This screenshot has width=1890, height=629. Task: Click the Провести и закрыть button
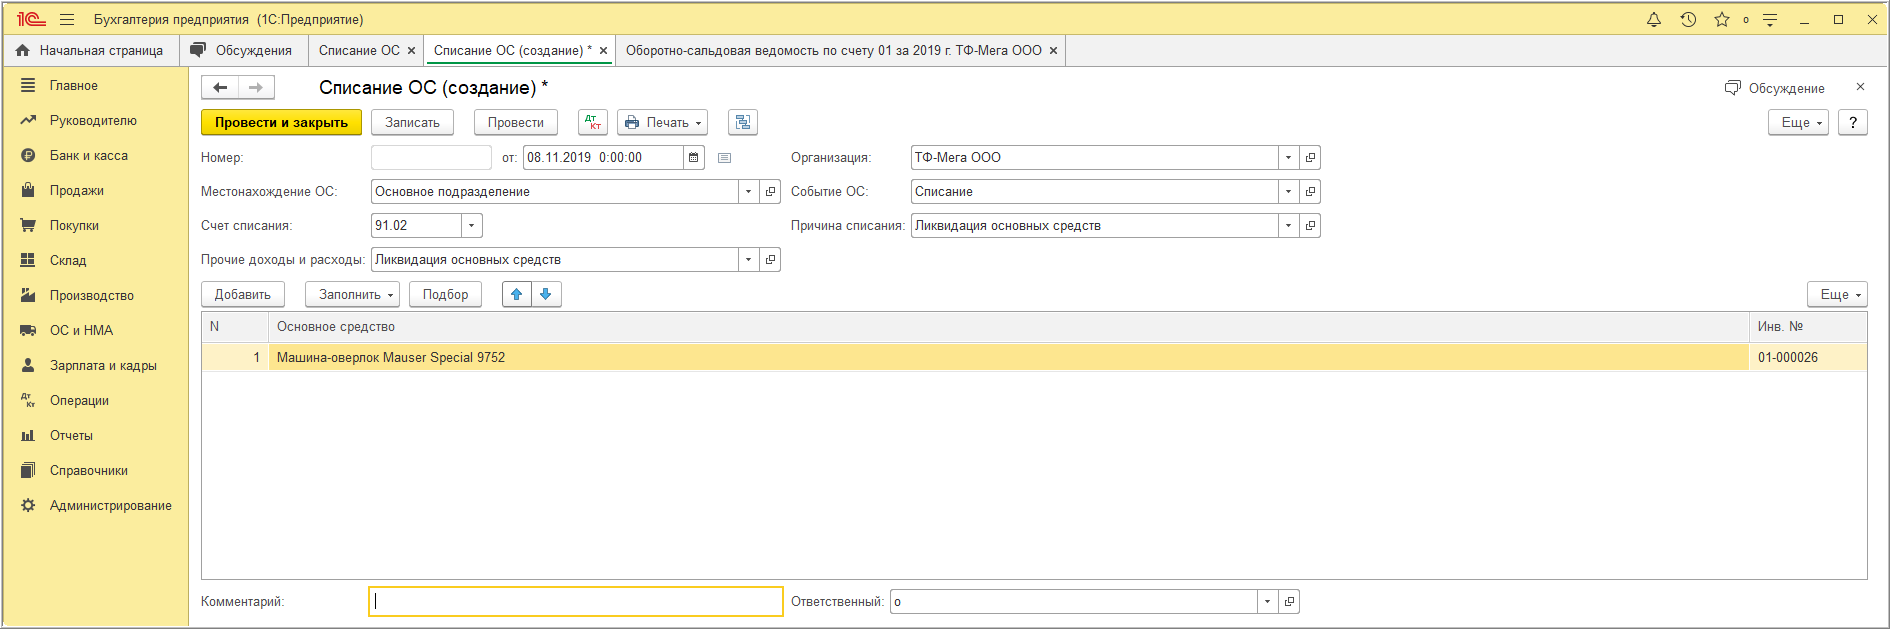[x=281, y=122]
